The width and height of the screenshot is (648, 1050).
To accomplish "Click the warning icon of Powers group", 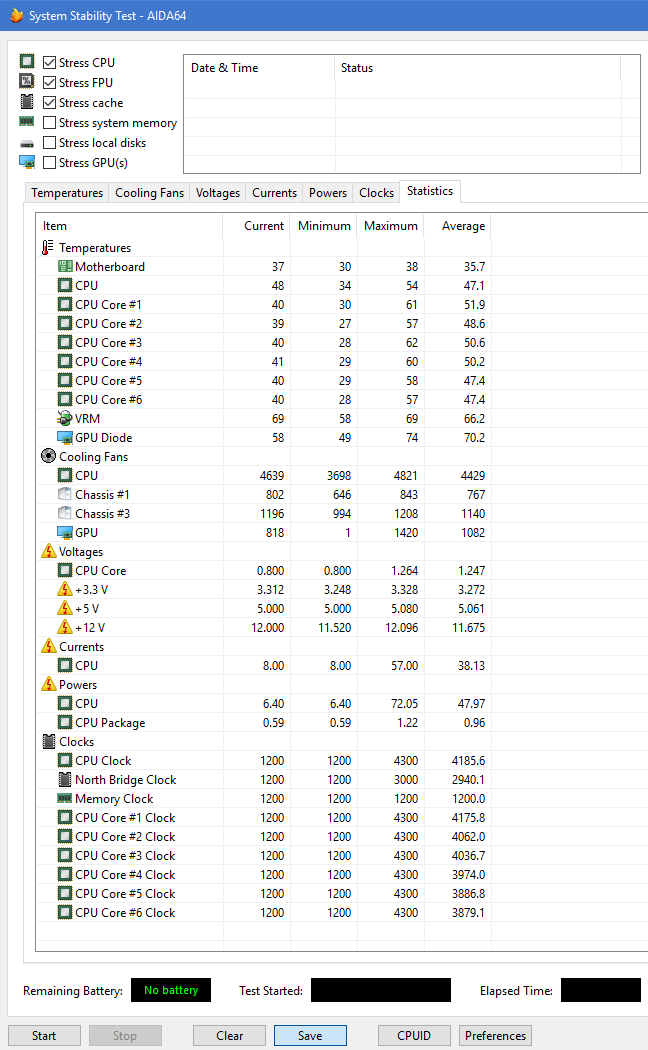I will tap(49, 684).
